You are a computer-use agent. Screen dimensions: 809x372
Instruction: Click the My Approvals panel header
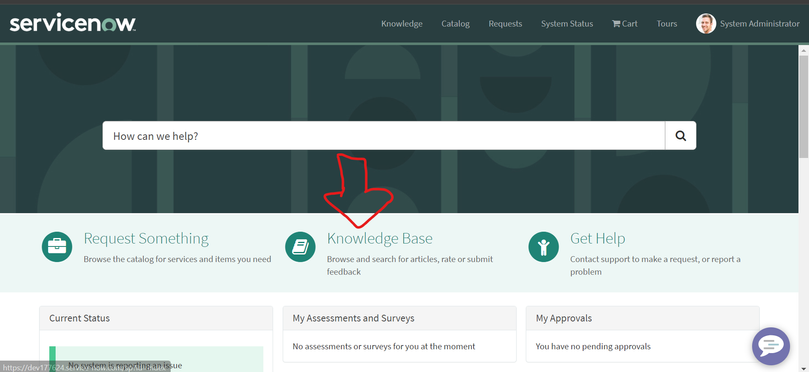pyautogui.click(x=642, y=318)
